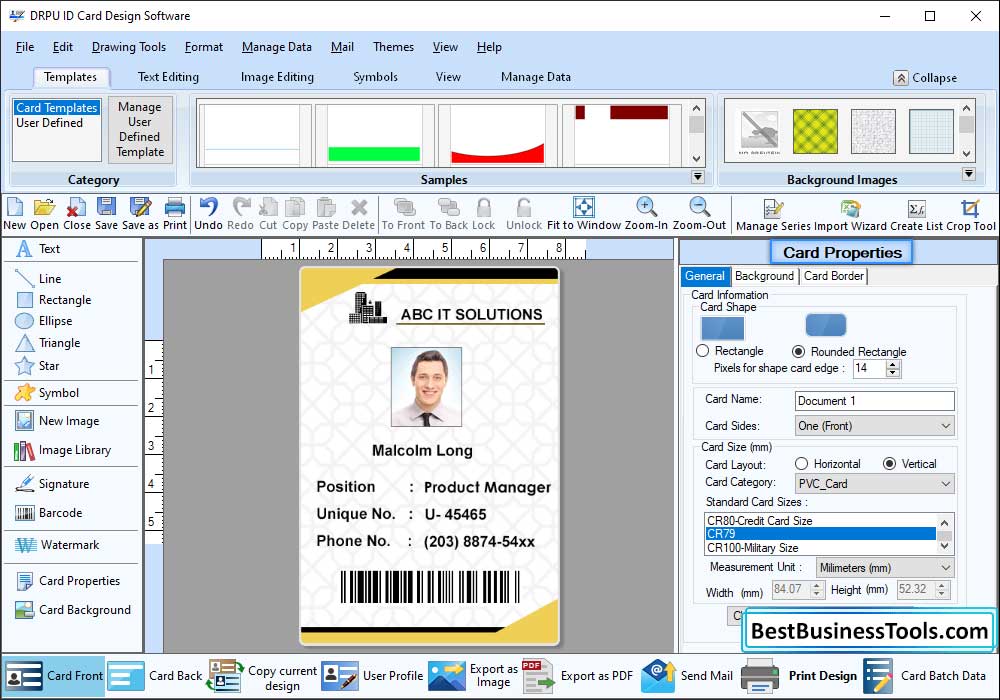This screenshot has height=700, width=1000.
Task: Open the Card Sides dropdown
Action: coord(874,426)
